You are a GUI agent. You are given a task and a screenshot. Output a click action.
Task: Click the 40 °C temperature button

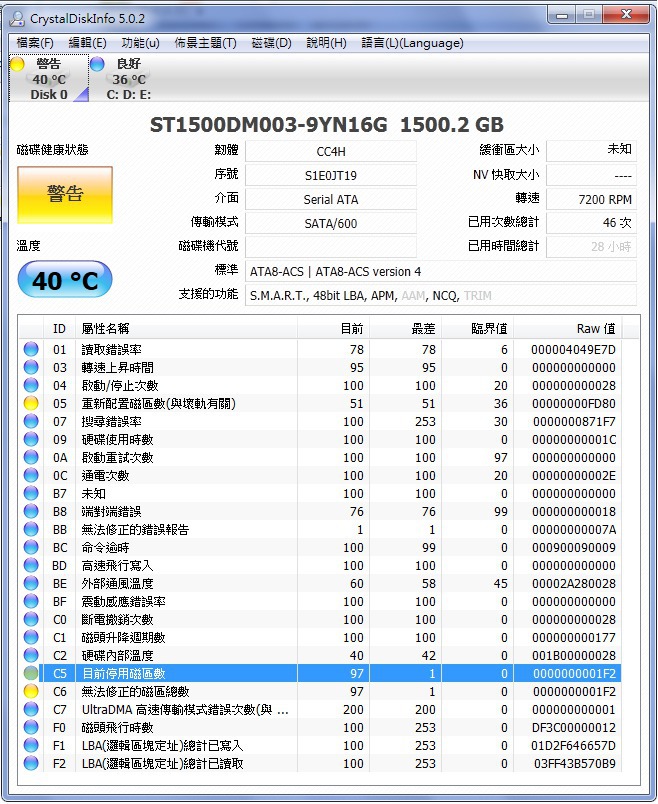click(x=65, y=280)
